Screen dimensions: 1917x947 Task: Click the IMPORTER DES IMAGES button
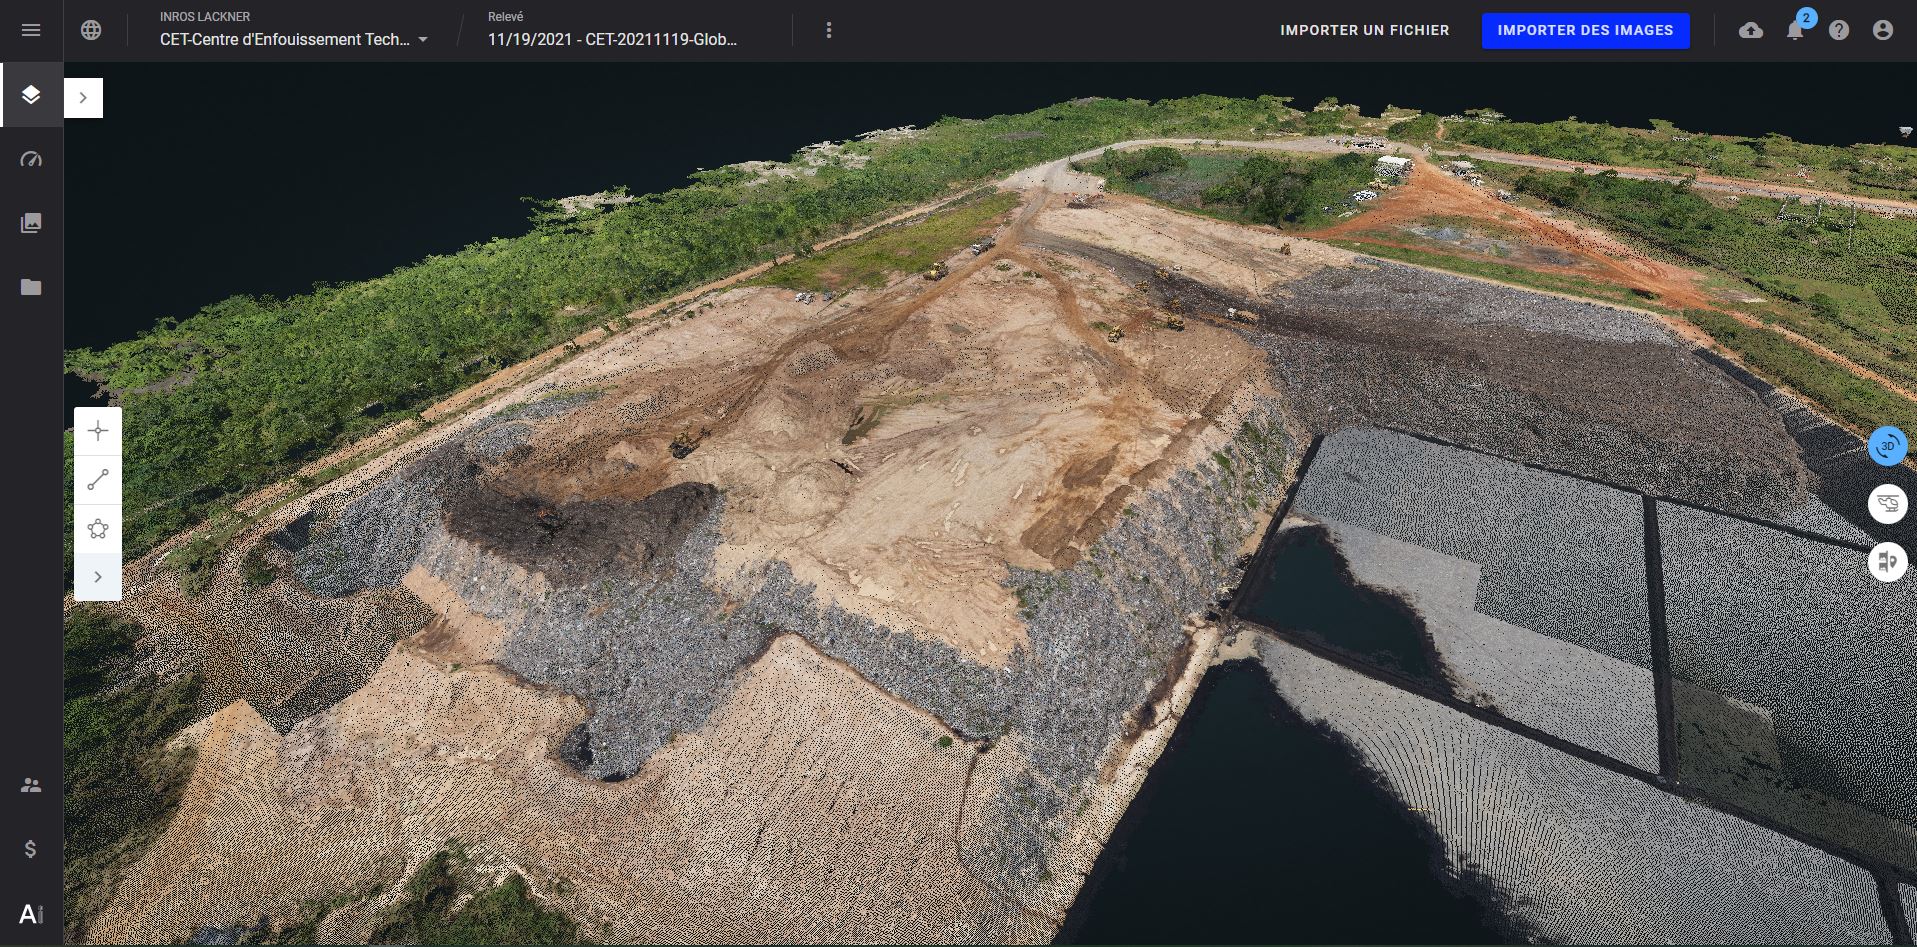point(1585,30)
